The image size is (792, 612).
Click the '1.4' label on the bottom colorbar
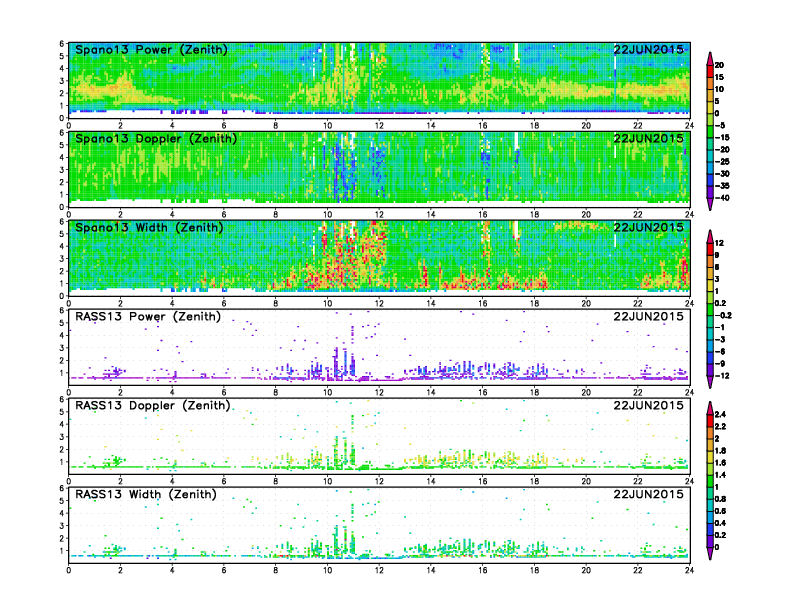(720, 475)
